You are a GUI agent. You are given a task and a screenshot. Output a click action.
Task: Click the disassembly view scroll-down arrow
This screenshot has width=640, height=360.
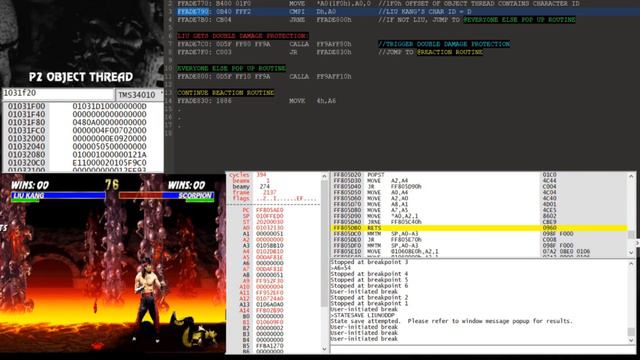point(631,253)
